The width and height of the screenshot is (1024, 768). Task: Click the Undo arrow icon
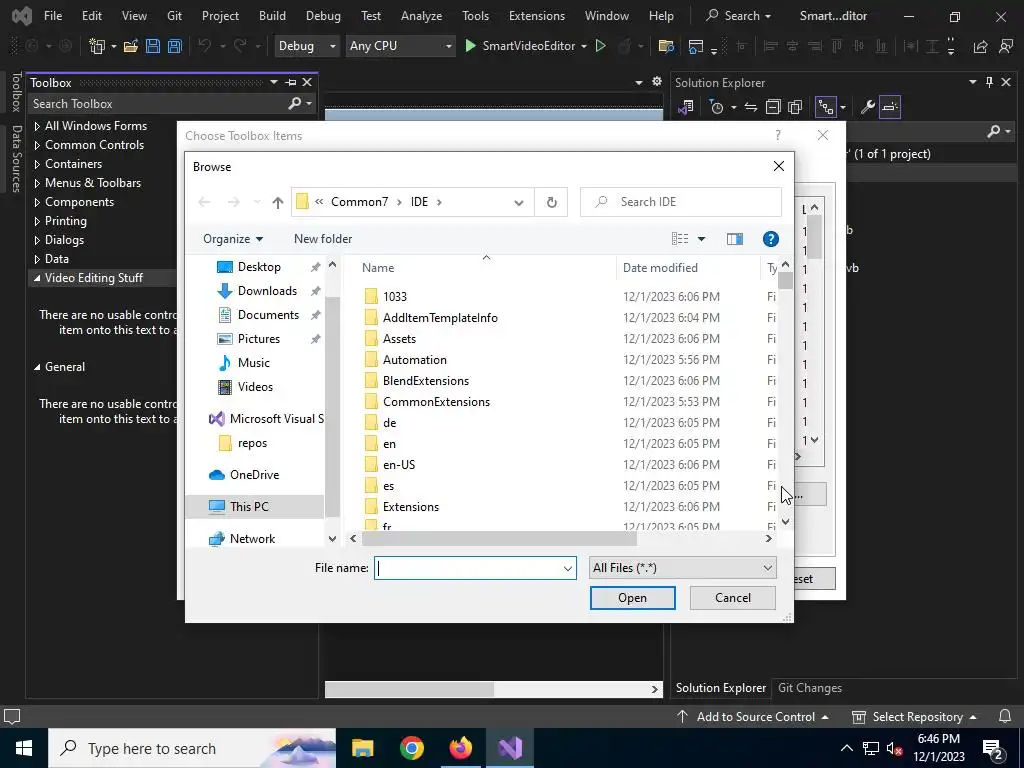[204, 46]
